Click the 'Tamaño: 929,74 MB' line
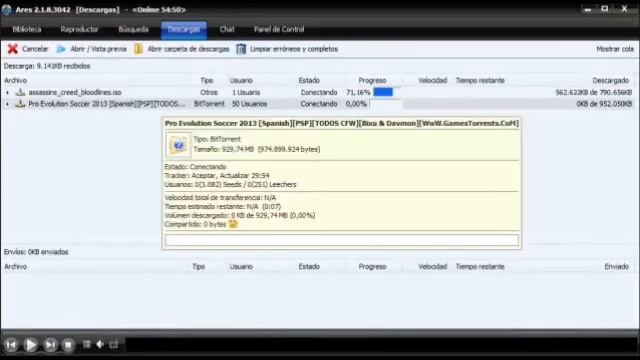The image size is (640, 360). pos(257,149)
